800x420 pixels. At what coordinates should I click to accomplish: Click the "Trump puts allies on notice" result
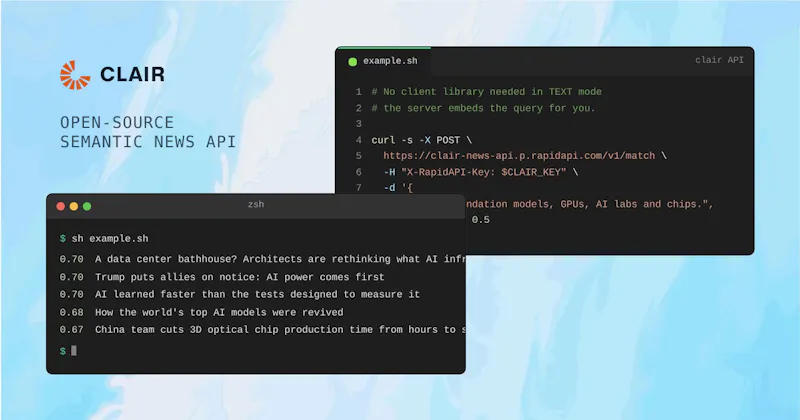tap(239, 277)
